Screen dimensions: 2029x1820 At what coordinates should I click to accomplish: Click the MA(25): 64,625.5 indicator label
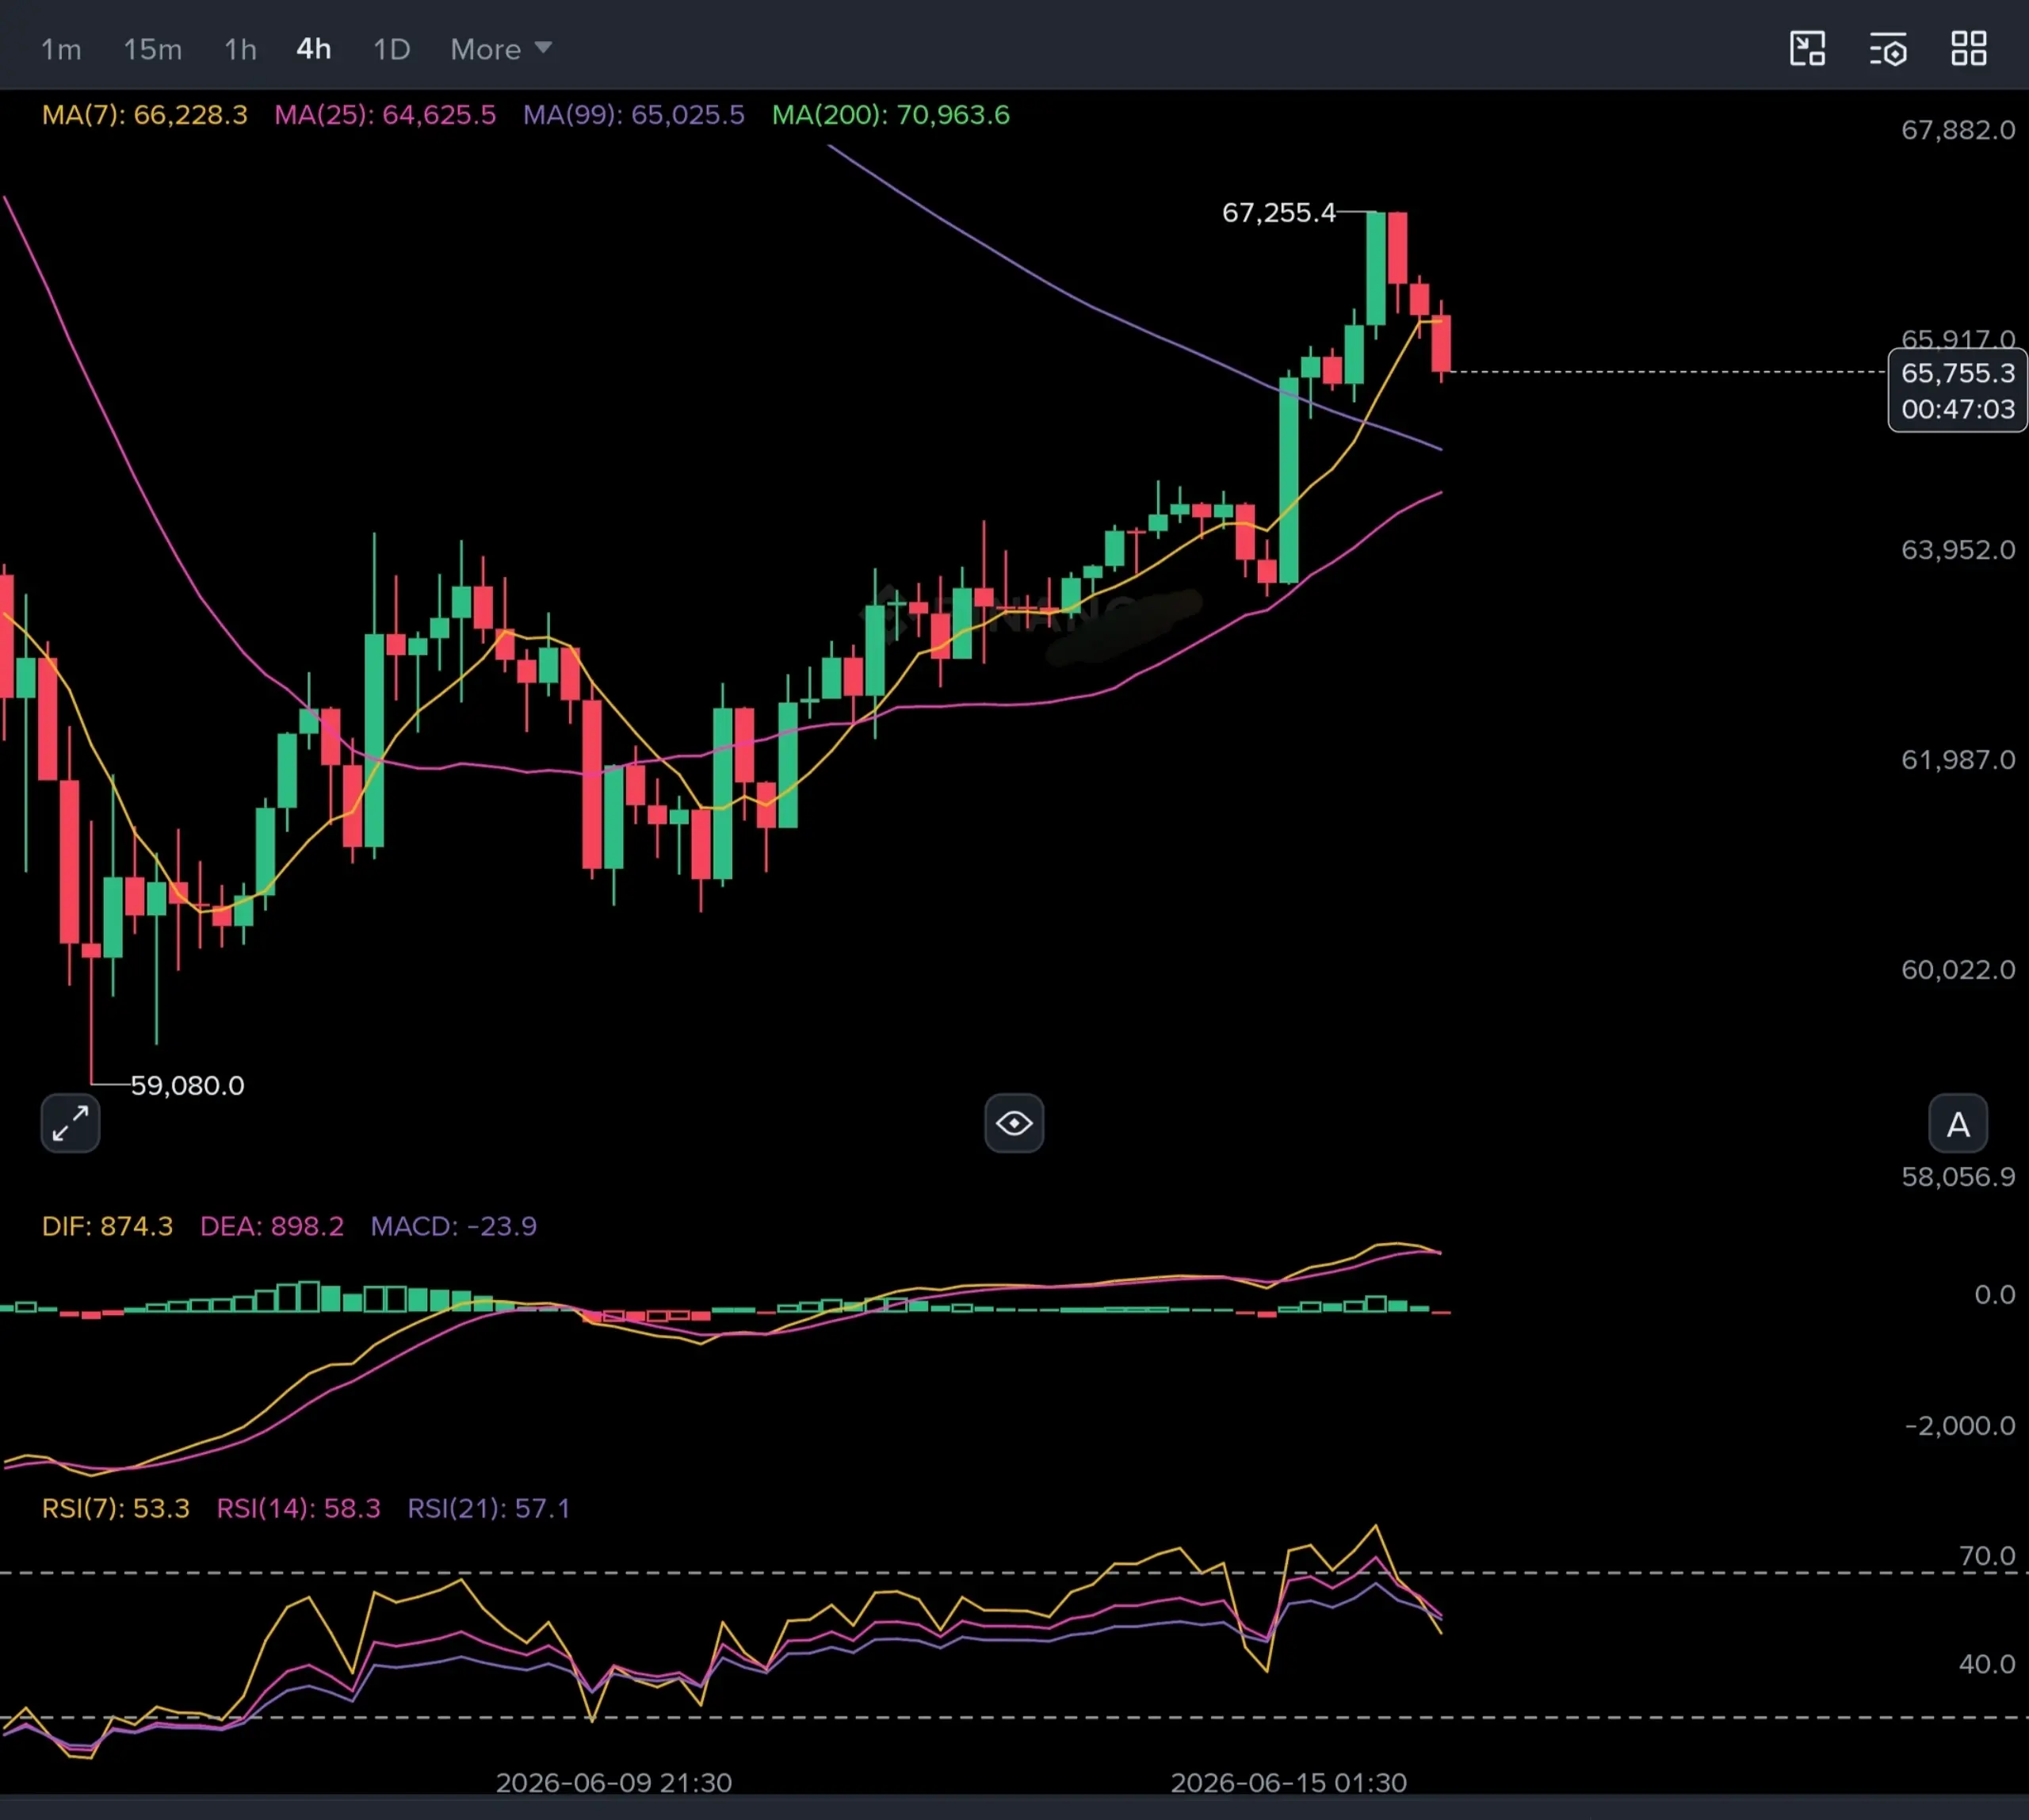[385, 115]
